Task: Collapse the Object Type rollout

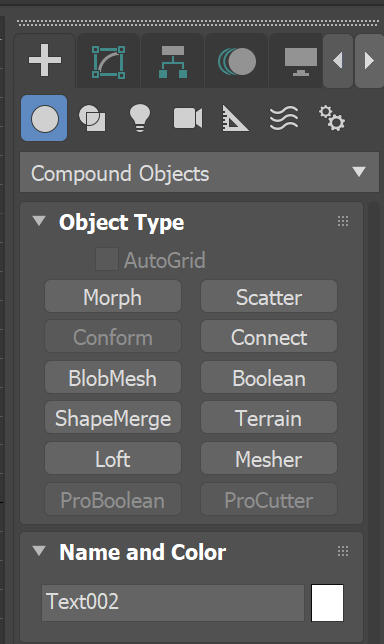Action: 39,221
